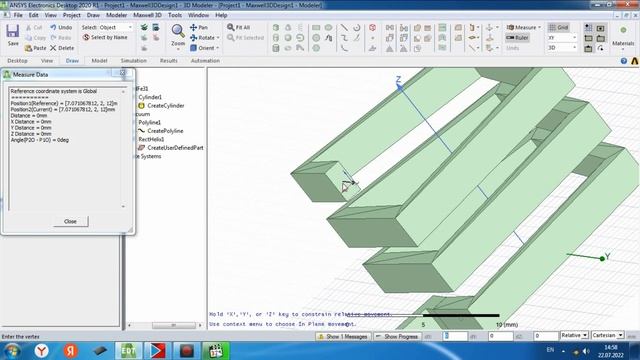Screen dimensions: 640x360
Task: Click the Measure Data dialog scroll-down arrow
Action: [123, 207]
